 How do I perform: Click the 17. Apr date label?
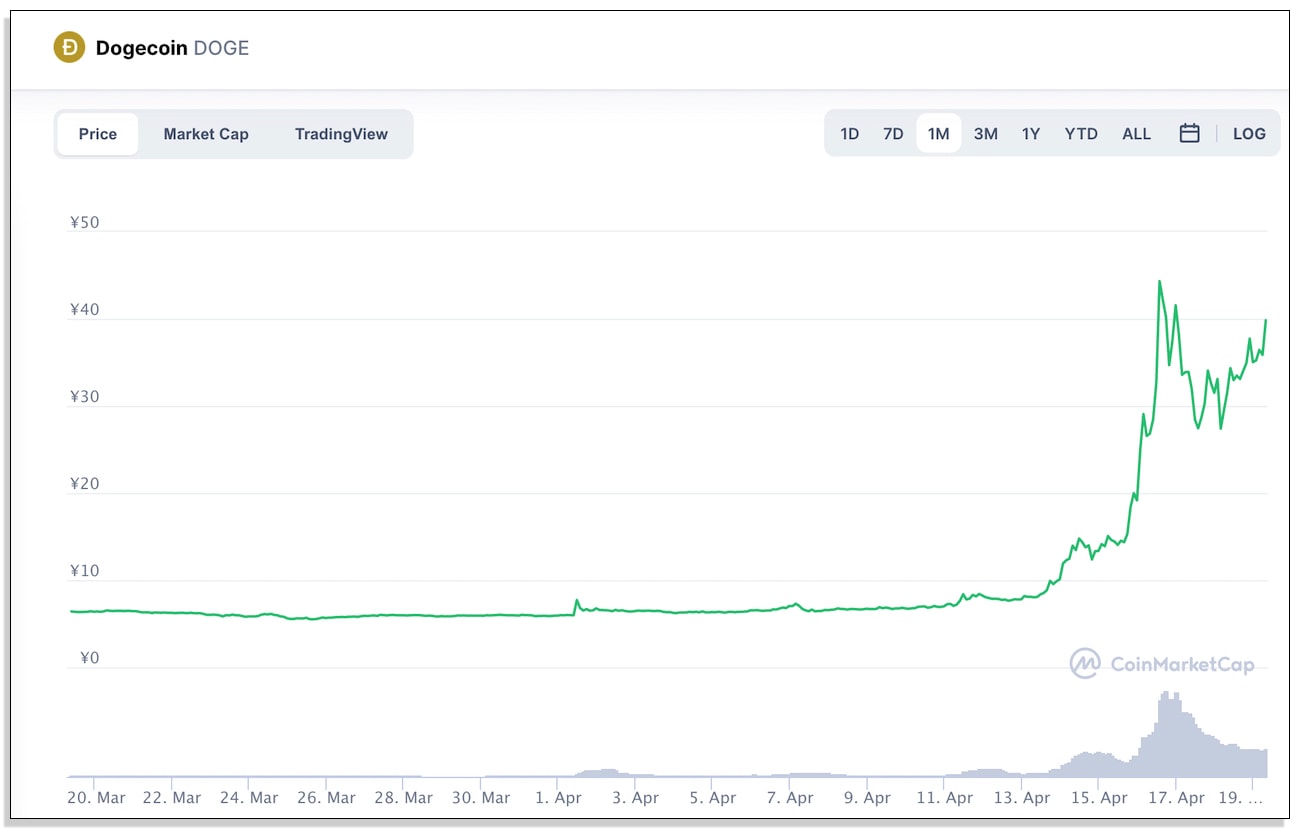coord(1175,798)
